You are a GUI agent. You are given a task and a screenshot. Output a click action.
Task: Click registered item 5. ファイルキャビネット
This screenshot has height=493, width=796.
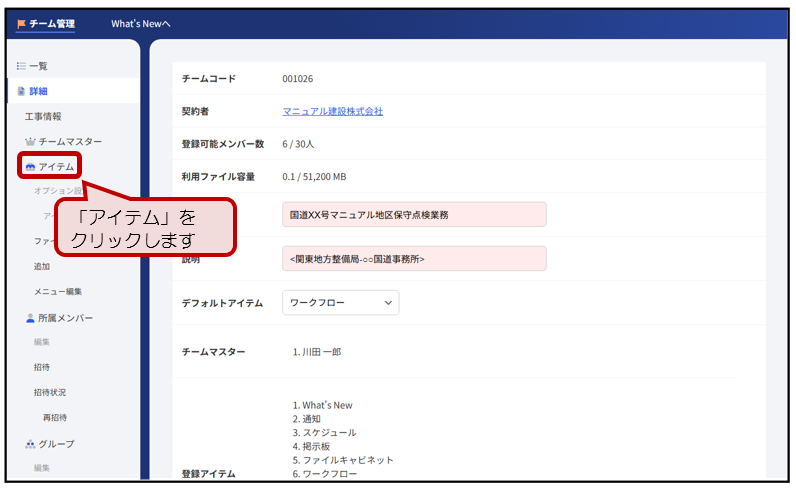pos(343,460)
